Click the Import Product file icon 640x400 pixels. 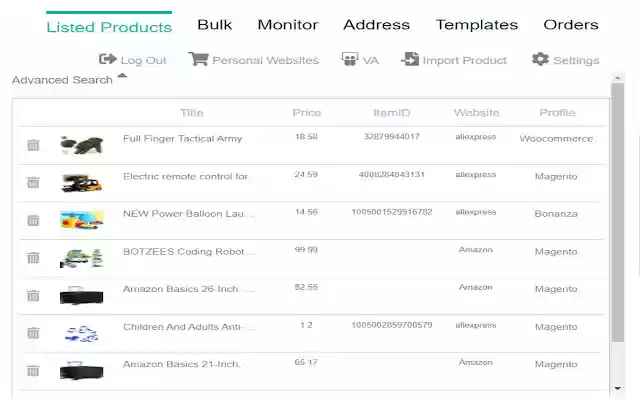[x=410, y=59]
